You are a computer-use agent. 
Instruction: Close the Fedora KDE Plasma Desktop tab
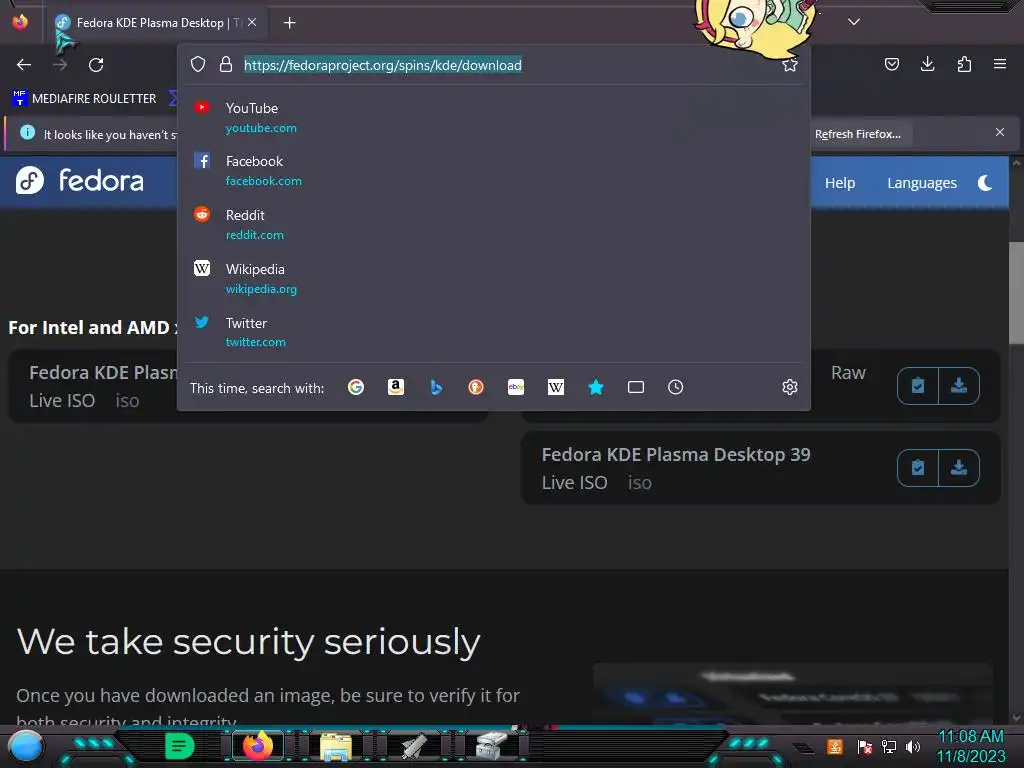252,22
